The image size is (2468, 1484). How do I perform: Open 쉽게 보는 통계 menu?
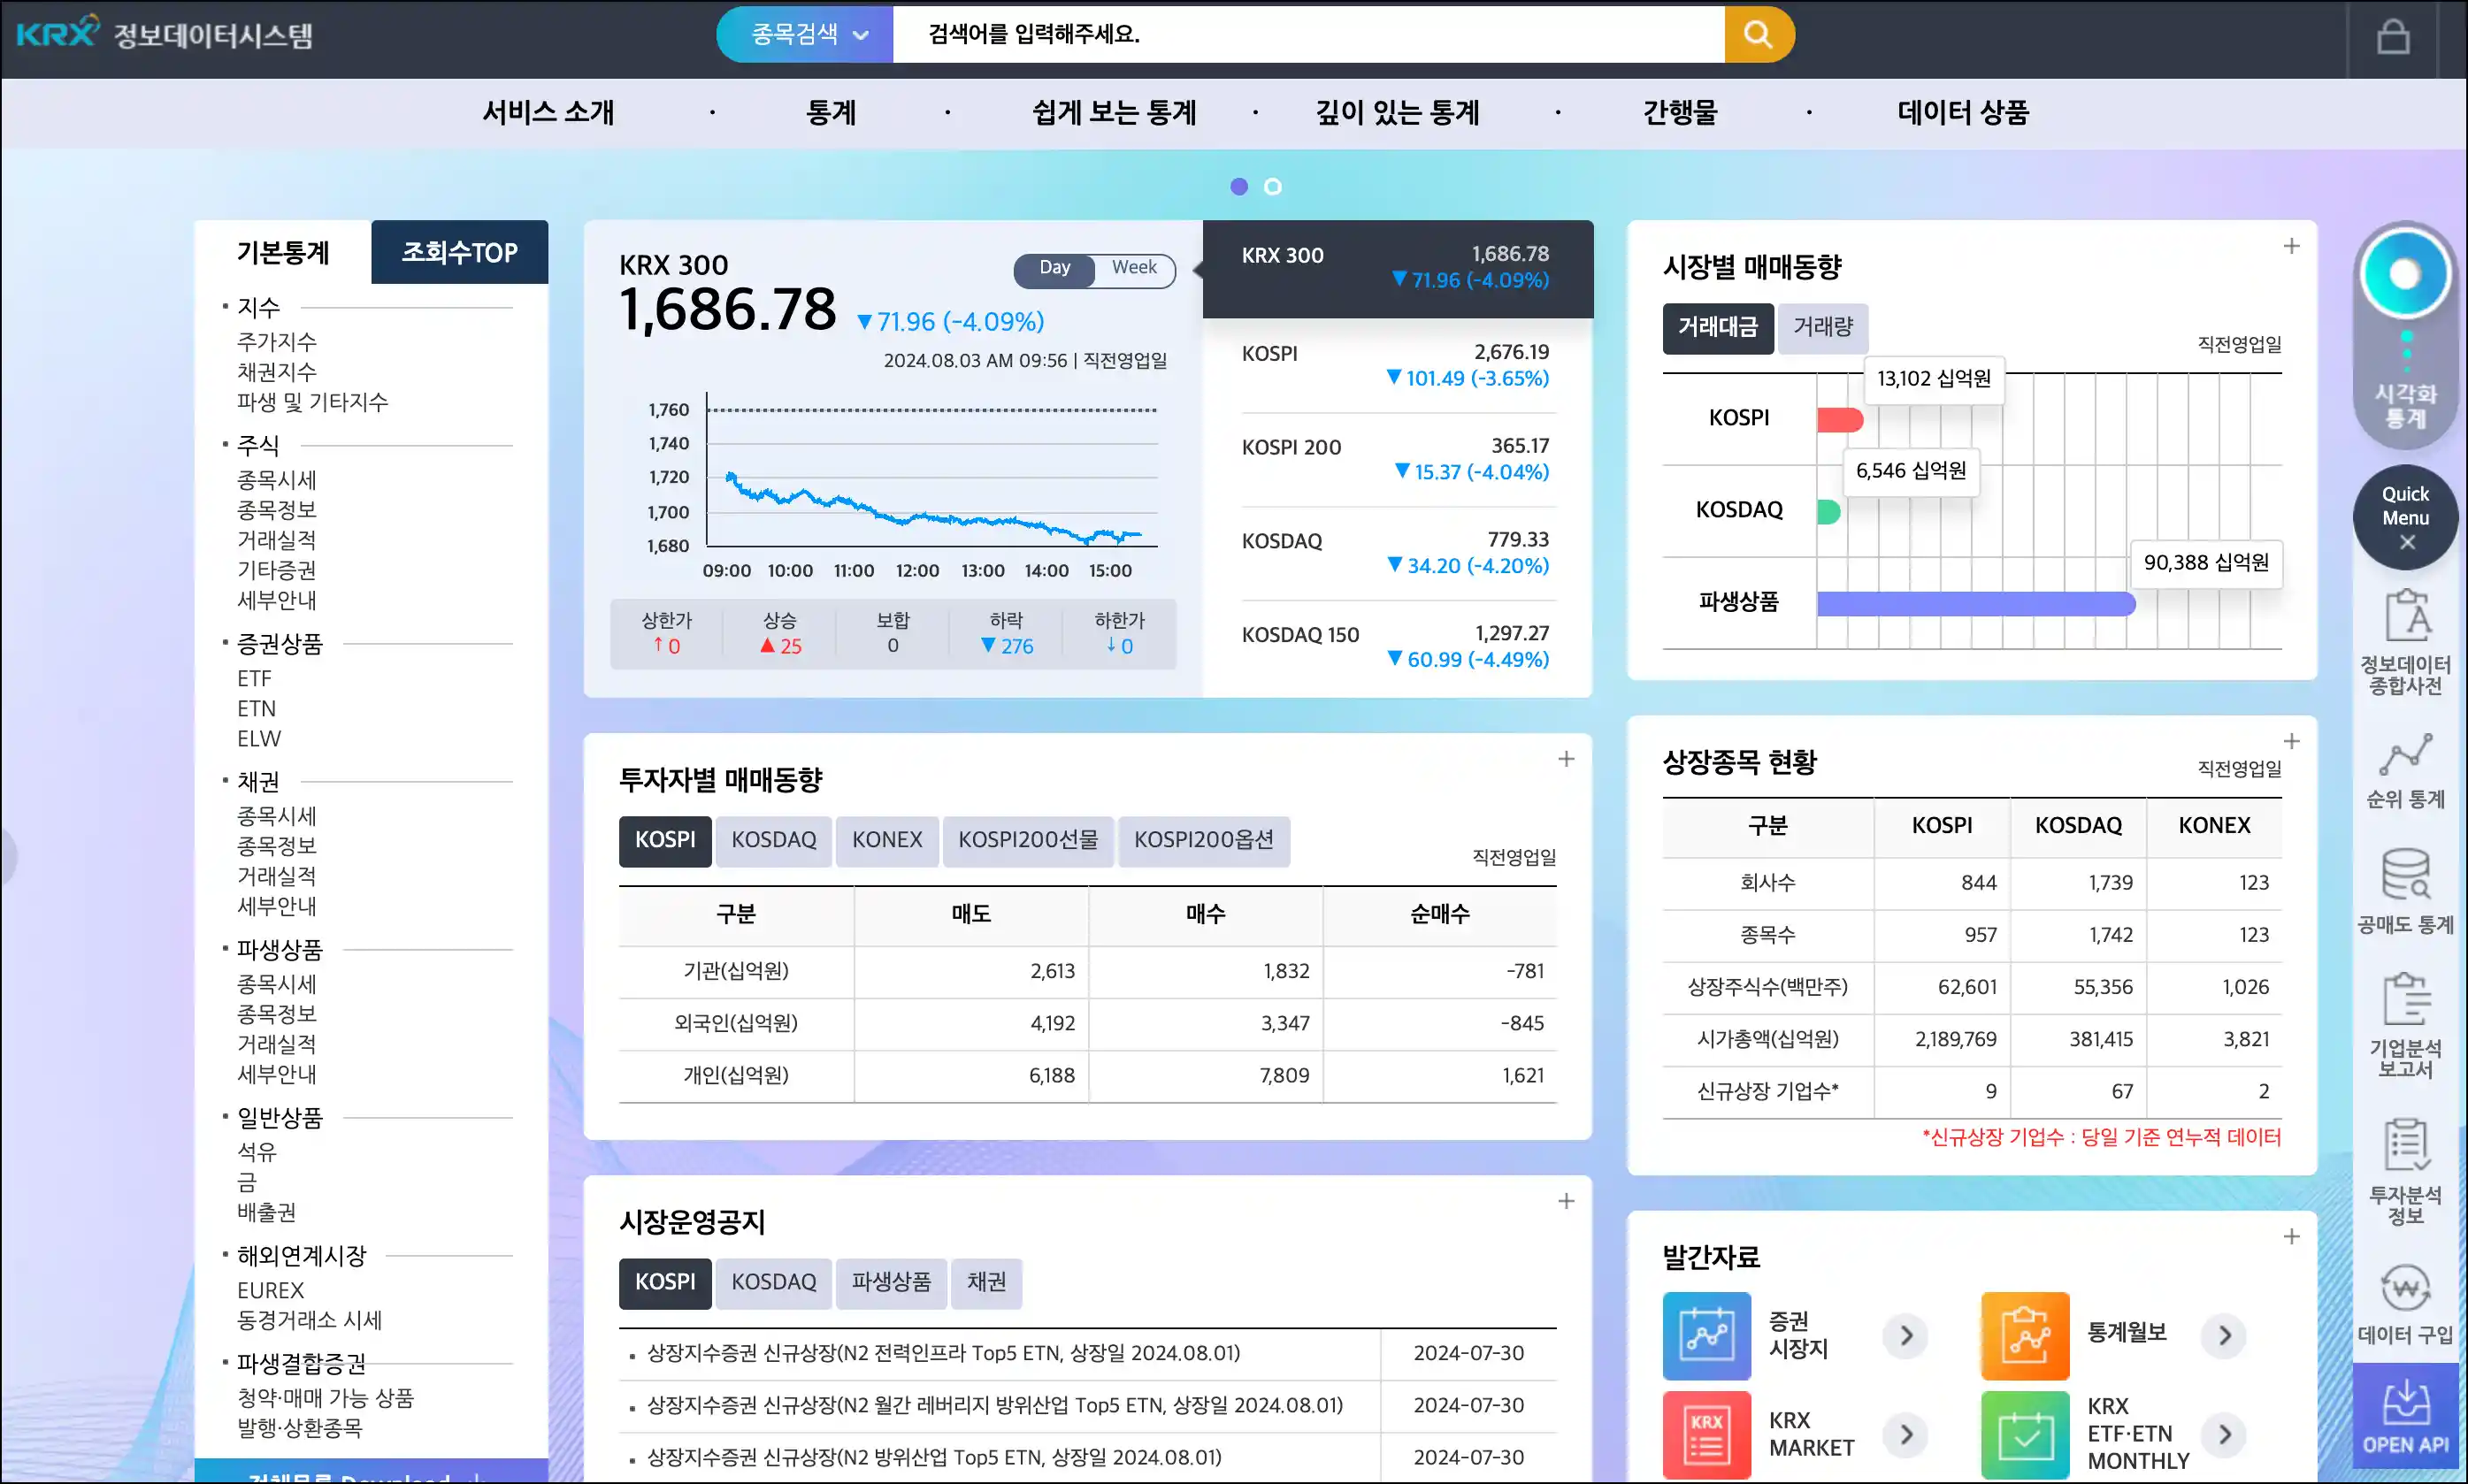[1113, 112]
